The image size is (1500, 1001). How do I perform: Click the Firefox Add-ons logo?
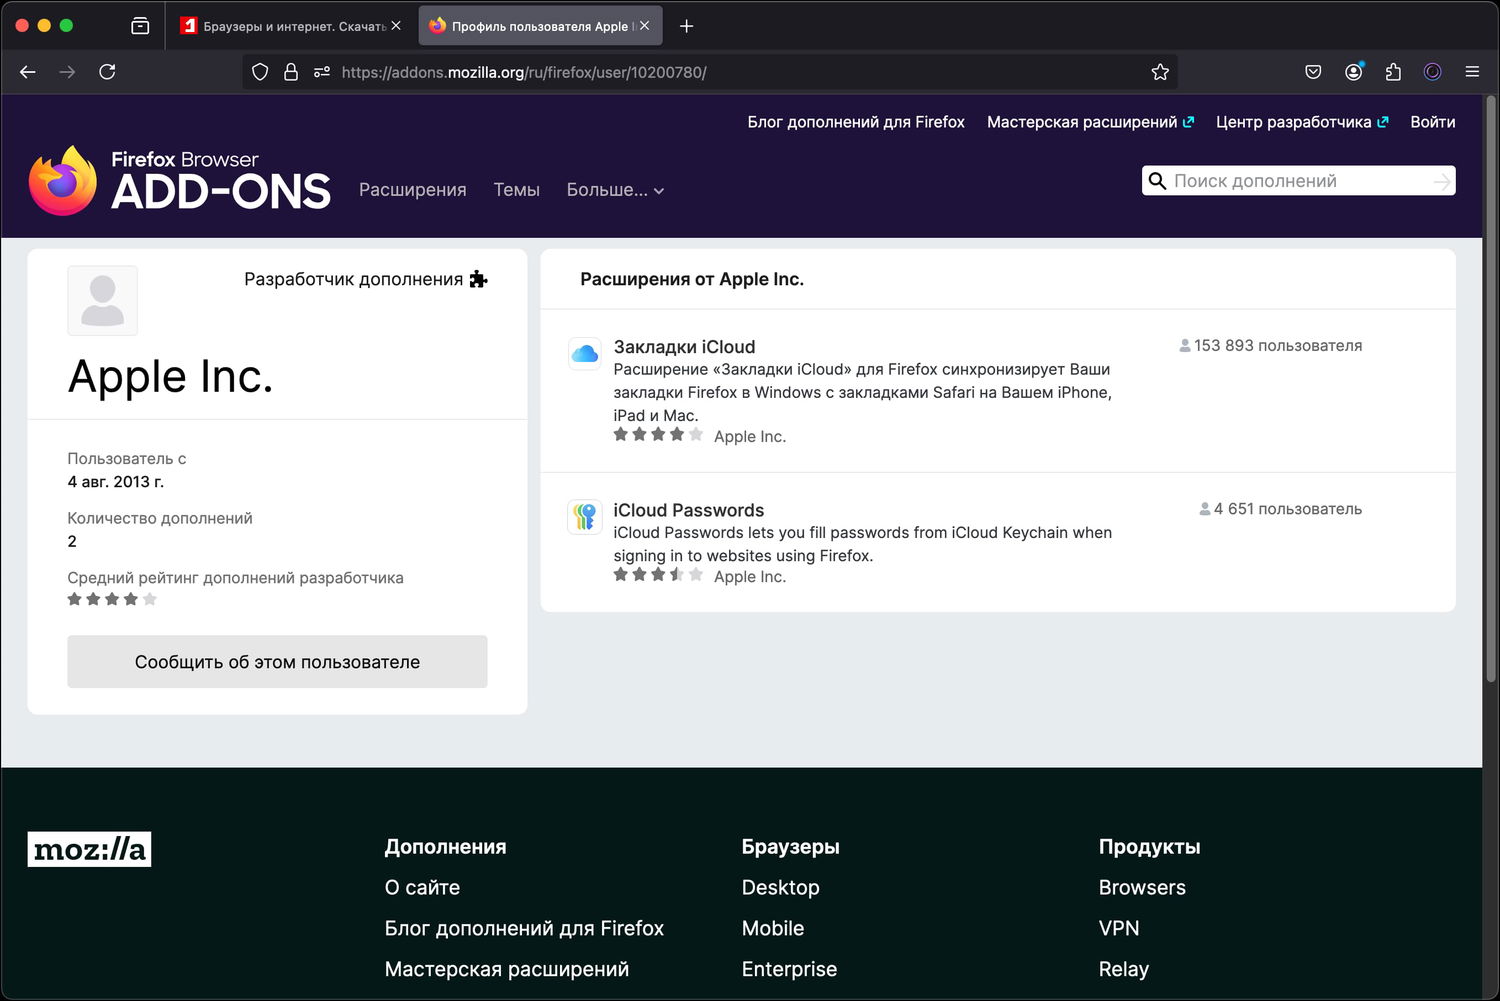[180, 181]
